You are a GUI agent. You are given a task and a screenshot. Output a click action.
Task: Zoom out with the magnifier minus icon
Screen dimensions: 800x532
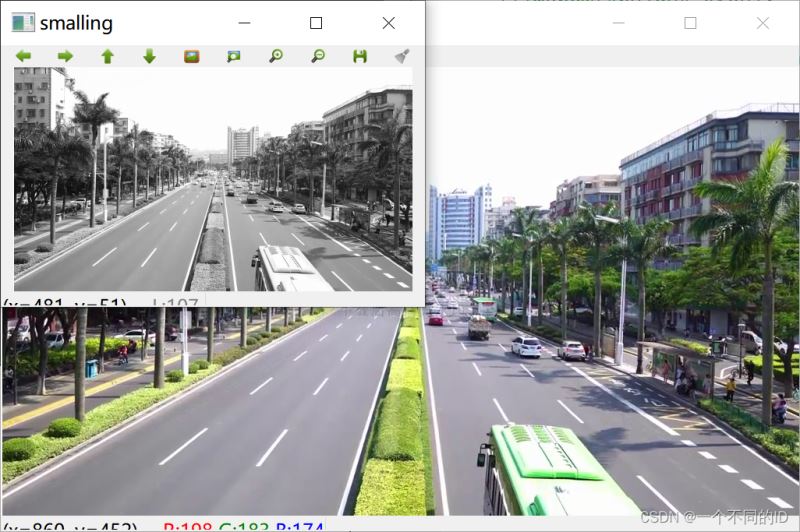coord(318,56)
